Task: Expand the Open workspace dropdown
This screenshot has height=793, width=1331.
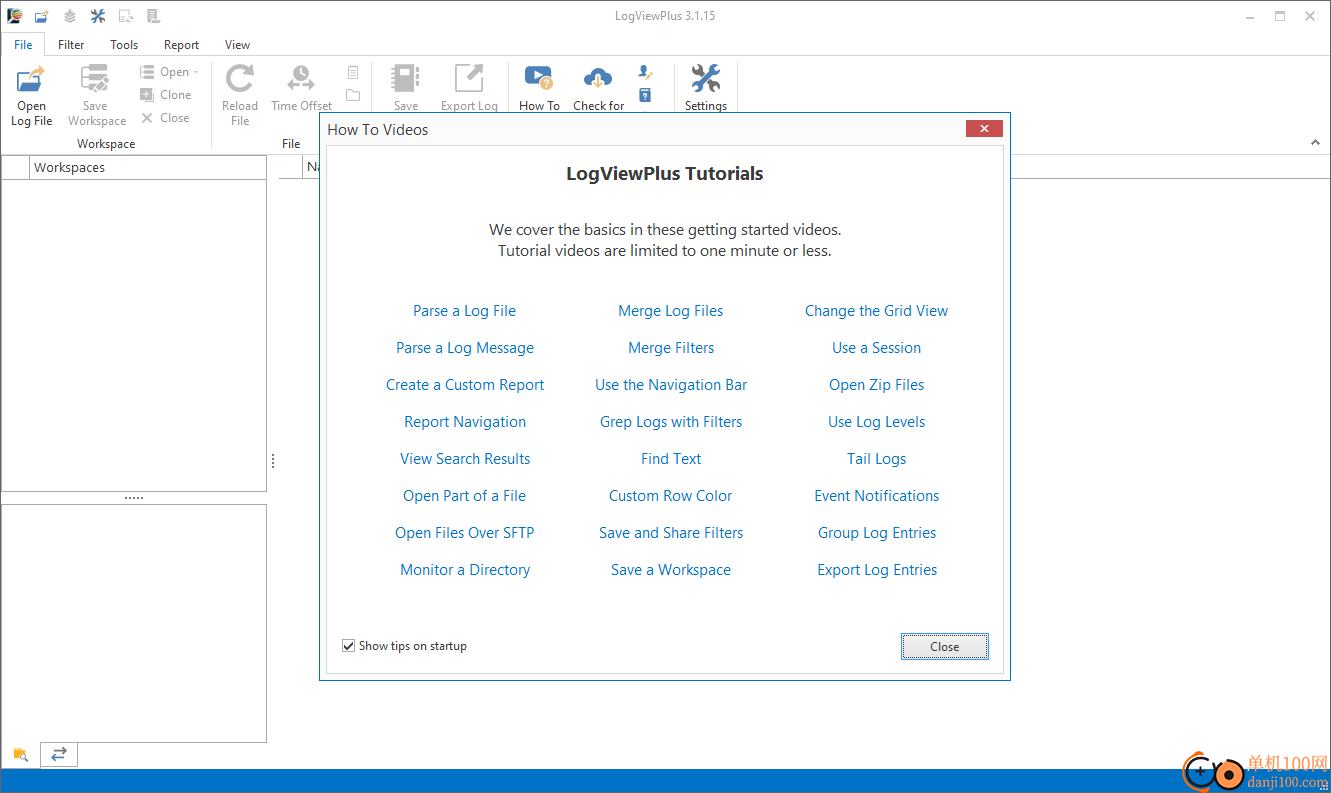Action: click(169, 72)
